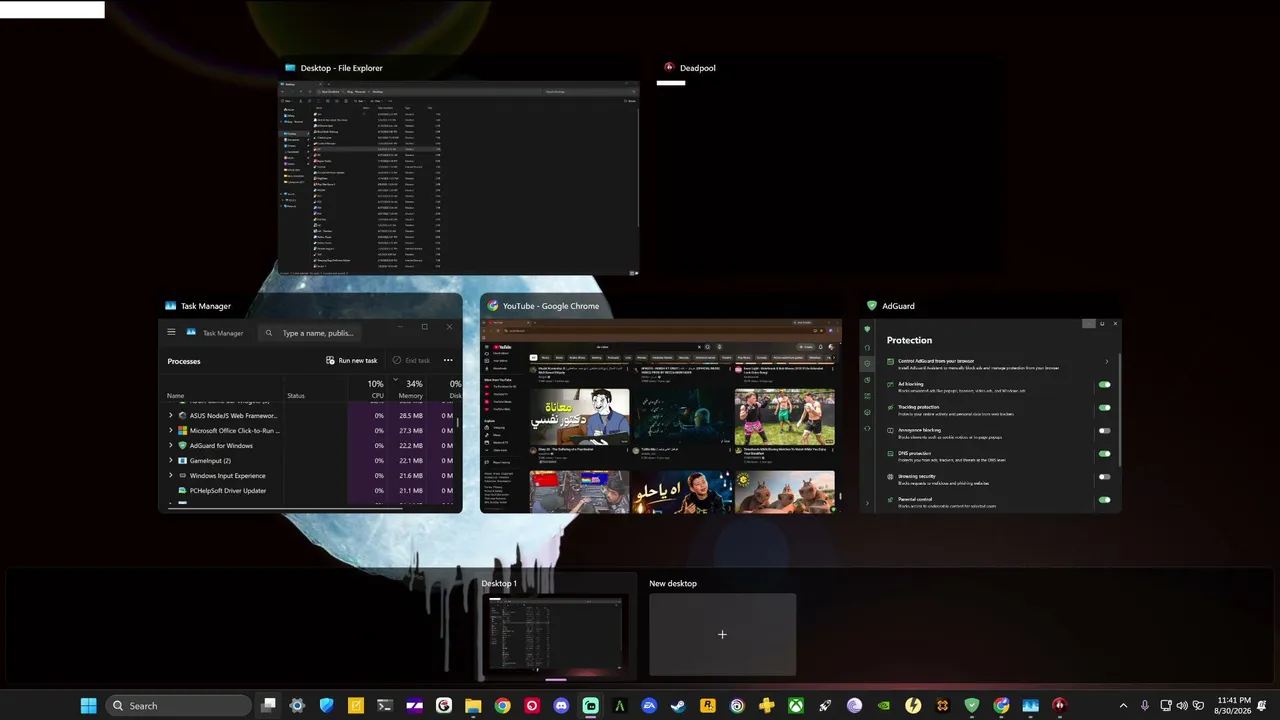Expand the GameInput (2) process group
The image size is (1280, 720).
171,460
